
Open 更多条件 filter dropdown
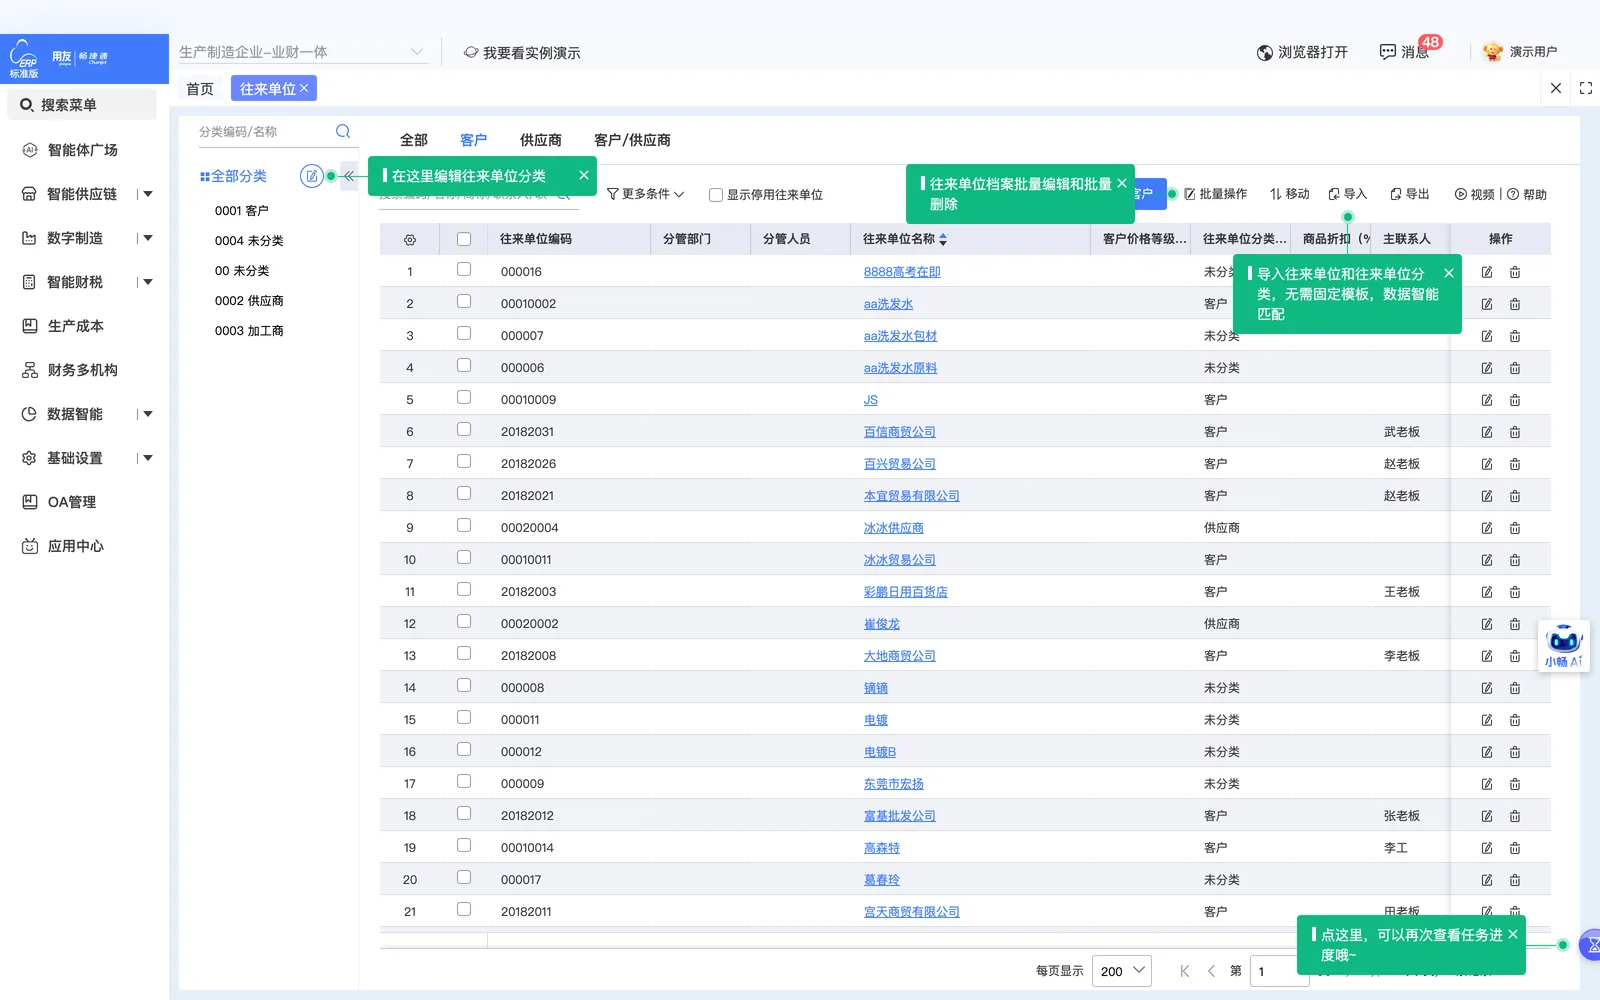[646, 194]
